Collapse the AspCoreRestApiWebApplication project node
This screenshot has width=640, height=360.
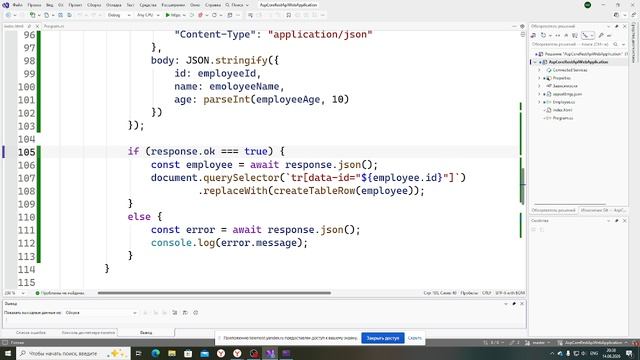(x=535, y=62)
